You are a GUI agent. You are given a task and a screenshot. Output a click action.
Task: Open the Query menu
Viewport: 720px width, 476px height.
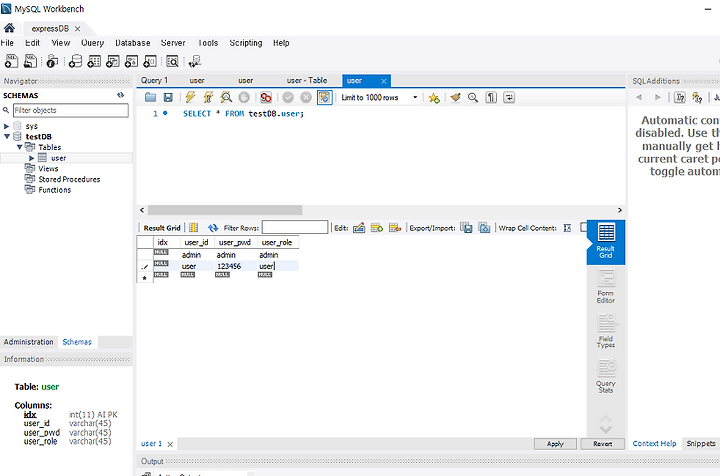92,43
